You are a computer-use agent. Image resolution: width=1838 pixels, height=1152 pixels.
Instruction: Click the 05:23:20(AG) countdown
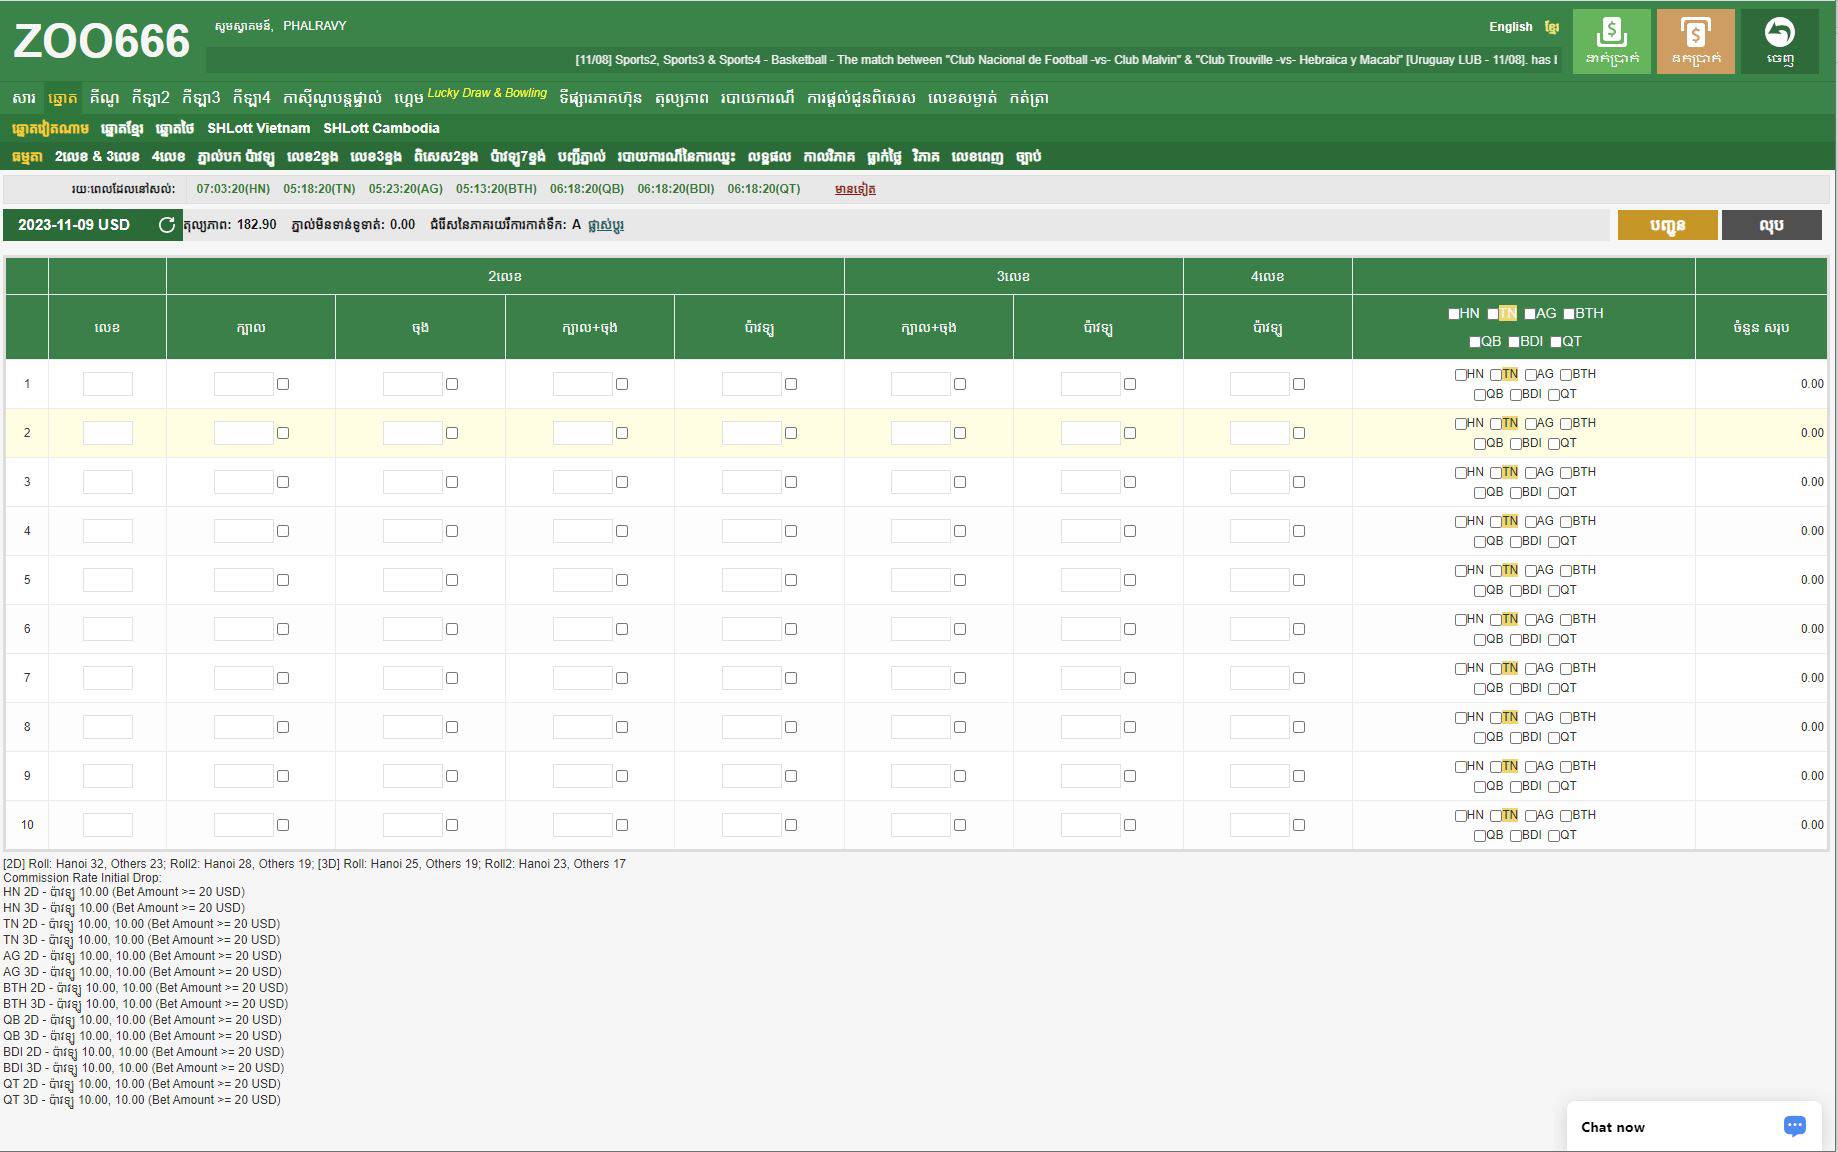pos(405,189)
